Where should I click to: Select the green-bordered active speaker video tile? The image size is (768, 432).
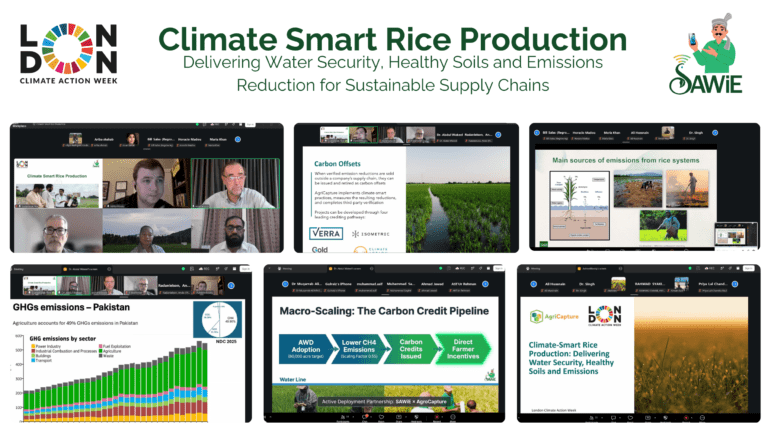[235, 183]
